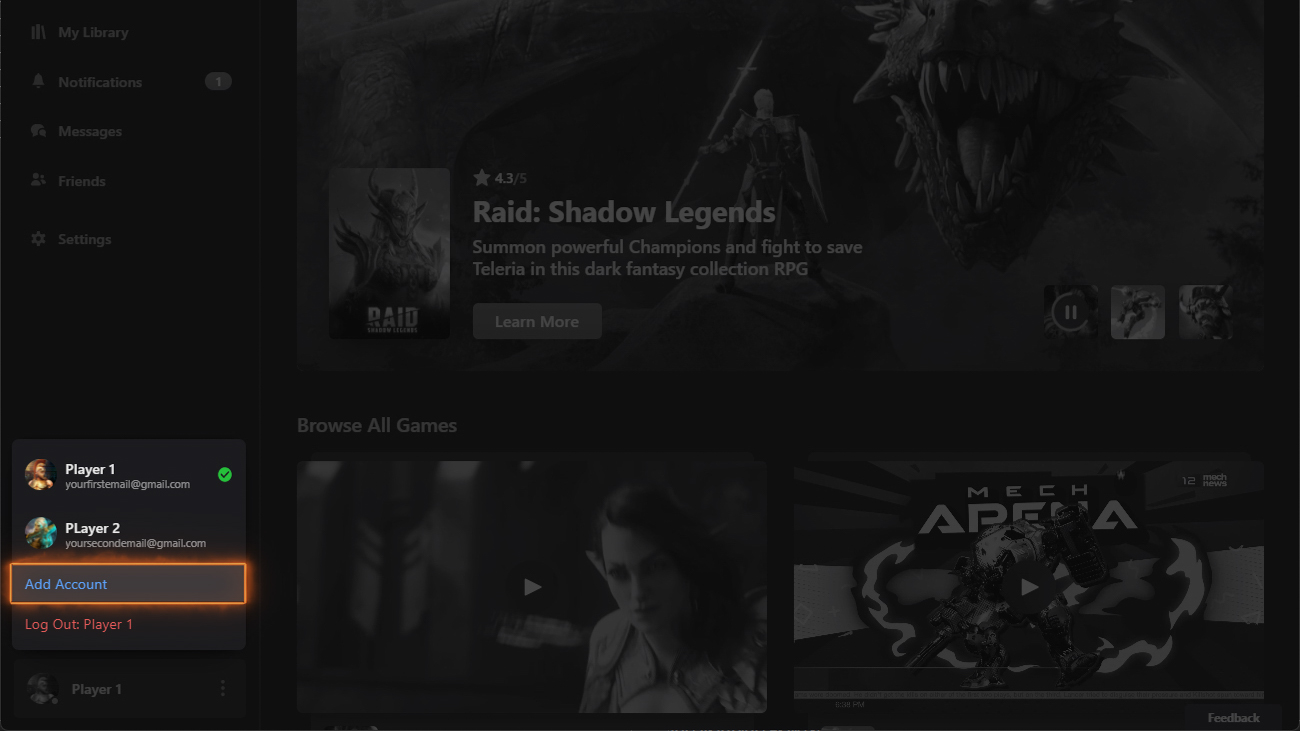Viewport: 1300px width, 731px height.
Task: Select the yoursecondemail@gmail.com address
Action: tap(135, 543)
